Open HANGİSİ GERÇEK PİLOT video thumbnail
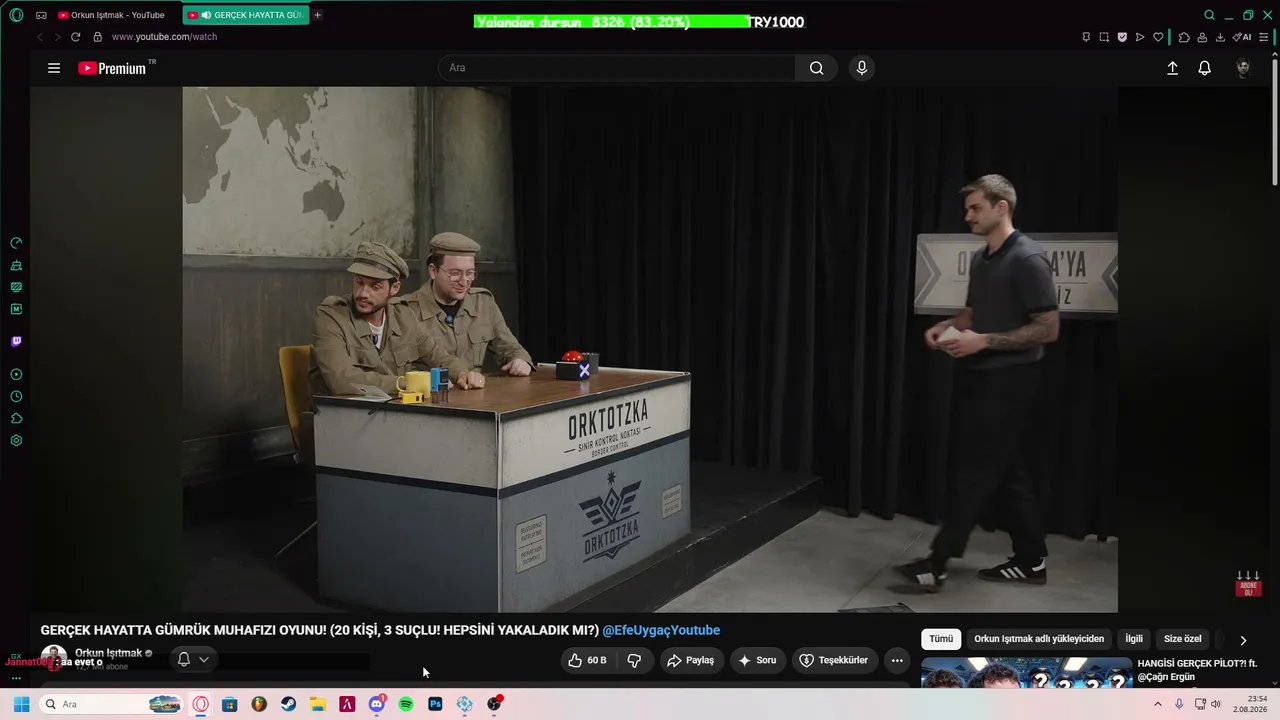Screen dimensions: 1280x720 (x=1026, y=672)
